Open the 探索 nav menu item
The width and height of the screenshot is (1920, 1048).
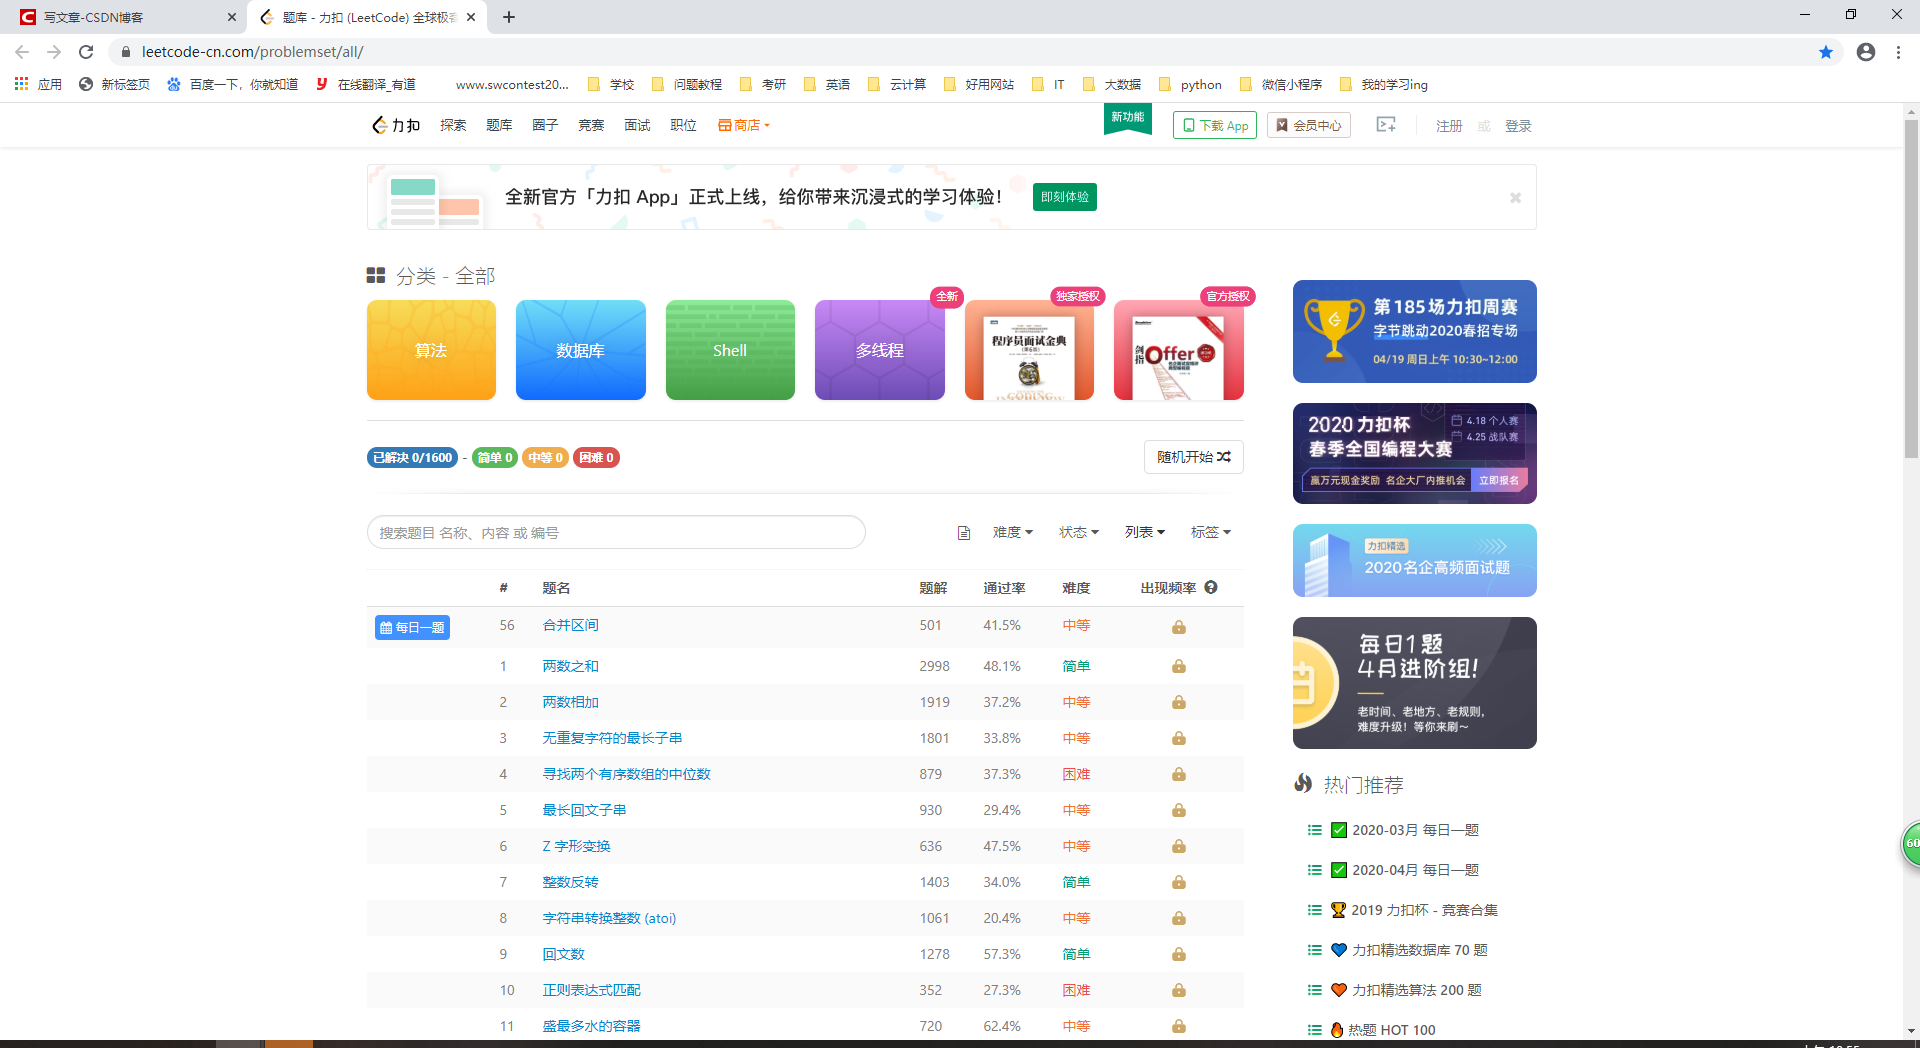point(453,125)
